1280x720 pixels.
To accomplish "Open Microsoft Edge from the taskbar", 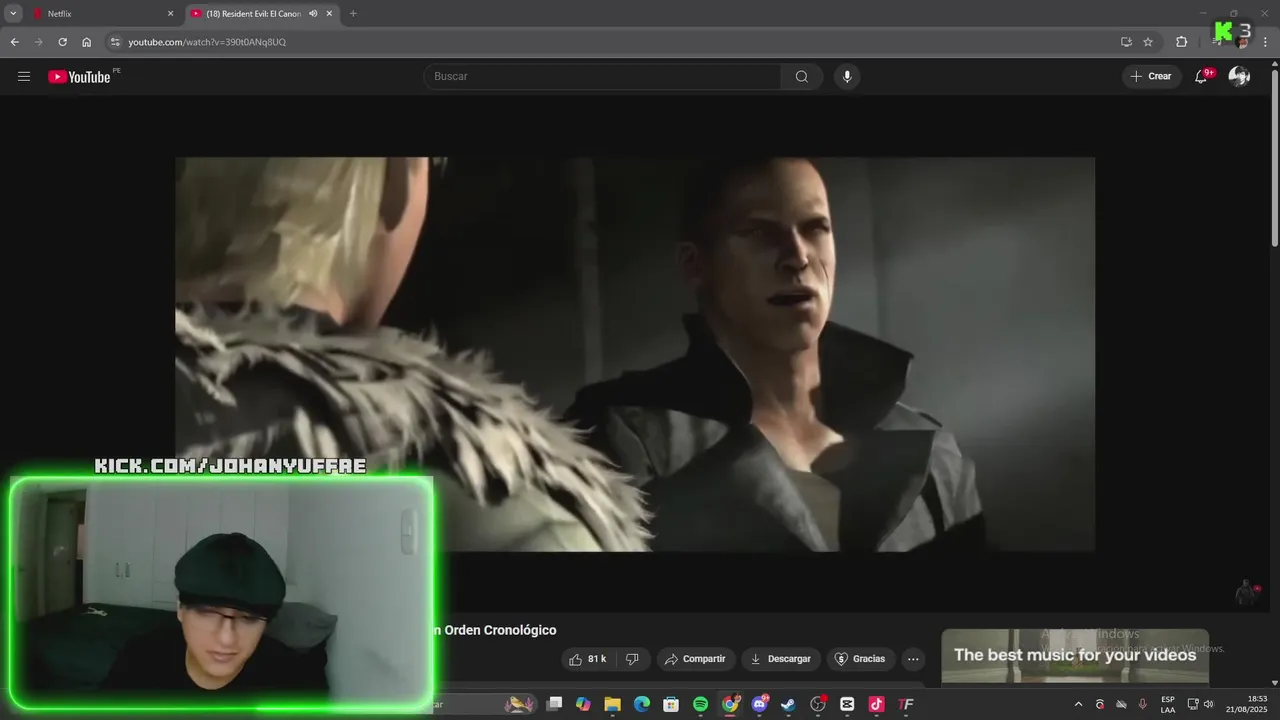I will pos(642,704).
